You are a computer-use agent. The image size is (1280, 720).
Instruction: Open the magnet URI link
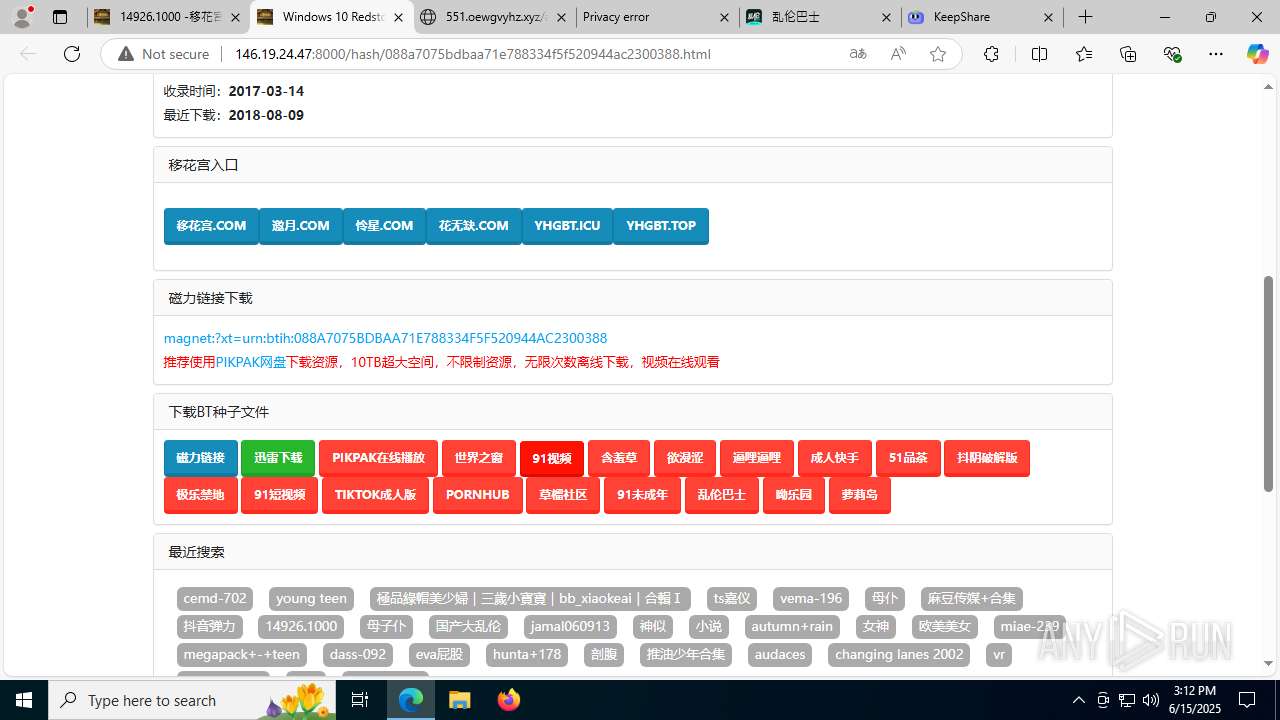[385, 338]
